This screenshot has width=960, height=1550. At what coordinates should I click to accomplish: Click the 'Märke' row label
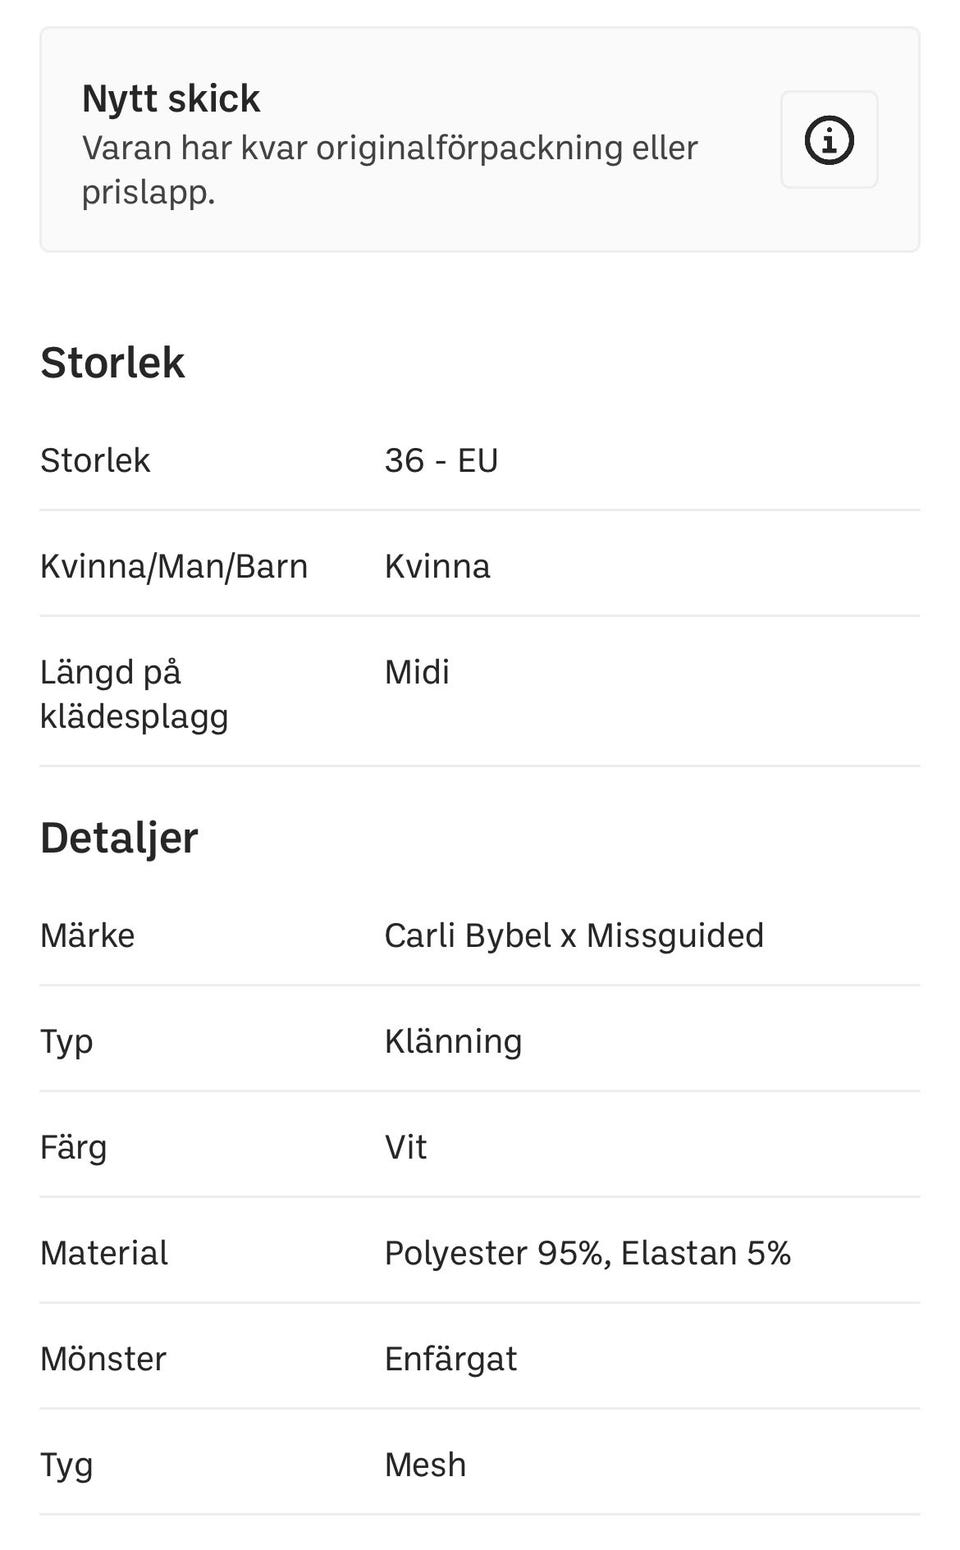pyautogui.click(x=87, y=935)
